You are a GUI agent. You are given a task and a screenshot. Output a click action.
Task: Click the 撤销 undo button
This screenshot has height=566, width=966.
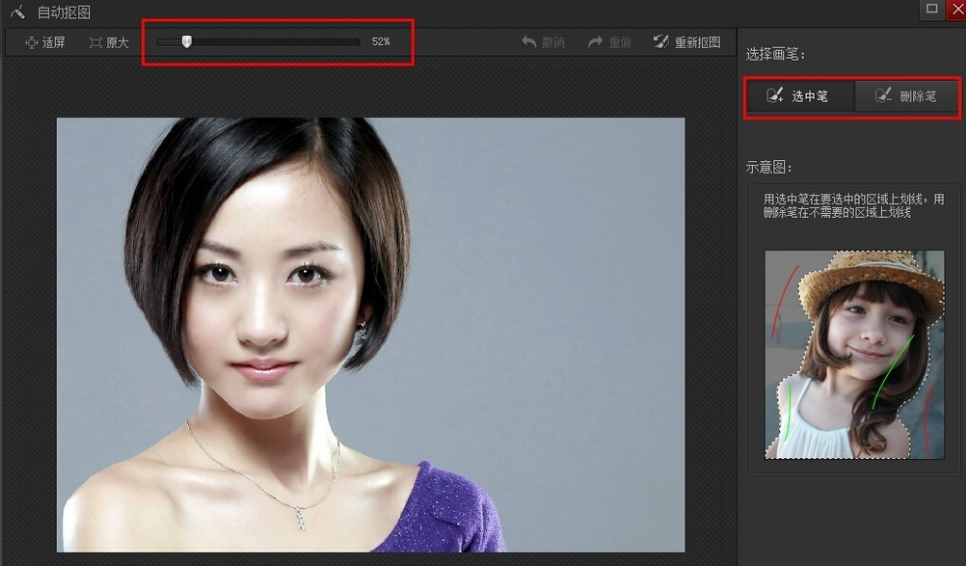point(543,42)
